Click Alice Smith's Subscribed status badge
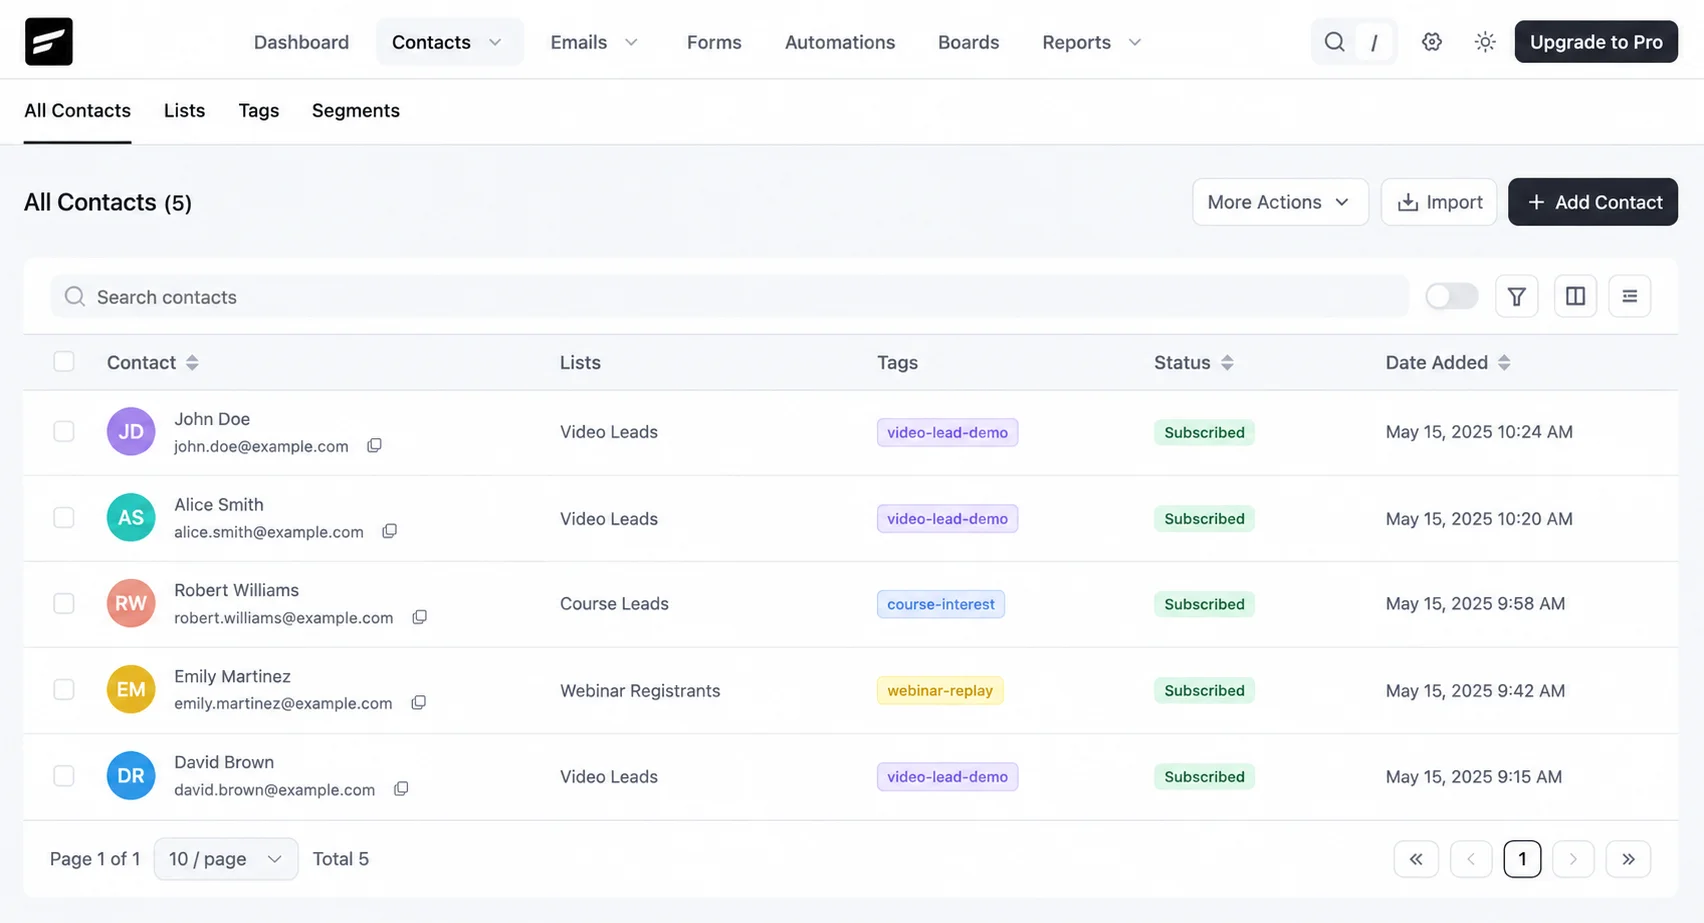 [x=1204, y=518]
